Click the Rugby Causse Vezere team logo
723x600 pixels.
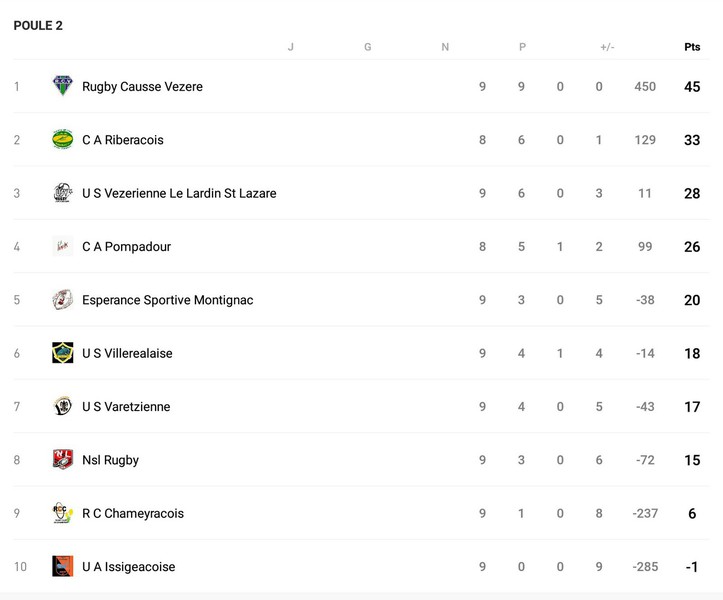(63, 86)
